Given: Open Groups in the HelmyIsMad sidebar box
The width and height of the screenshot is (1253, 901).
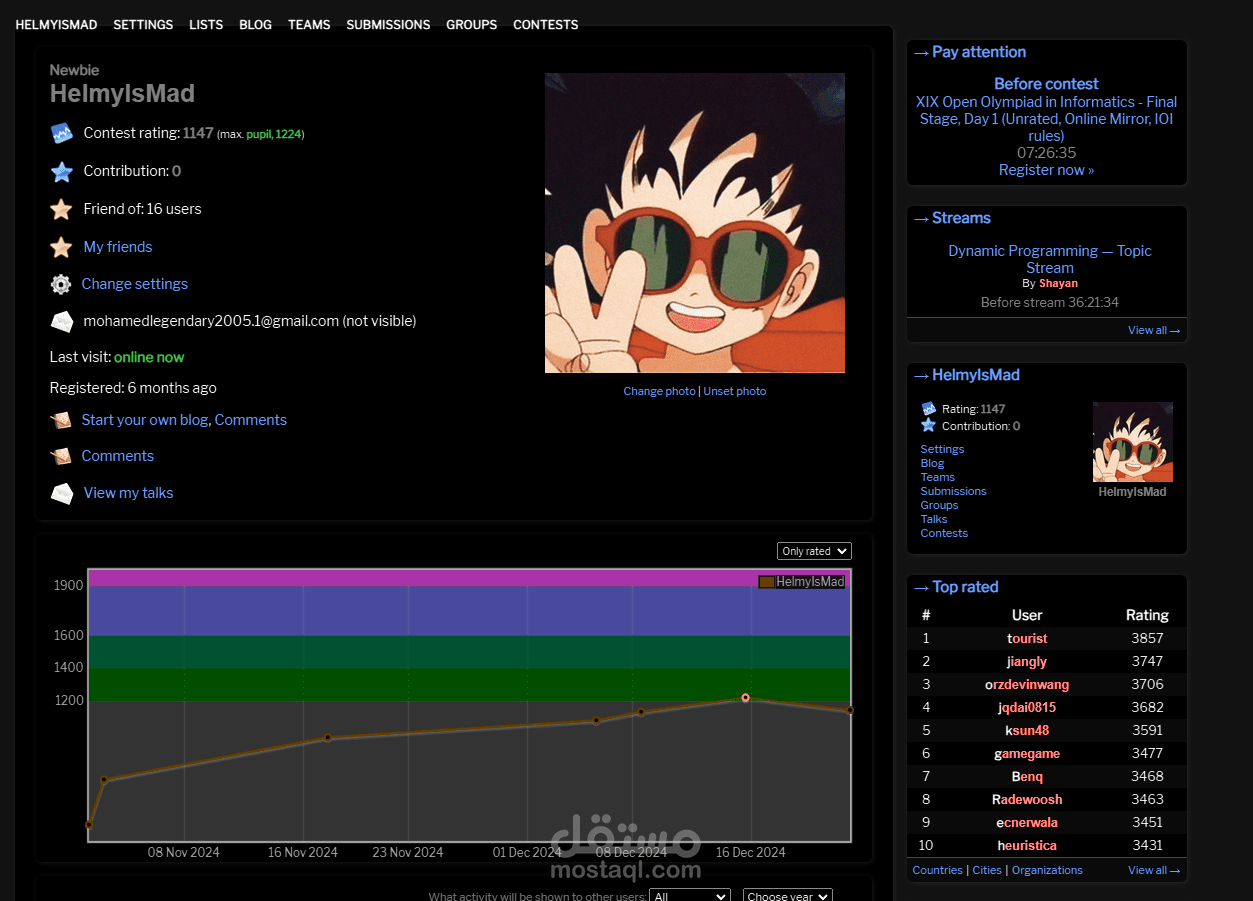Looking at the screenshot, I should click(939, 505).
